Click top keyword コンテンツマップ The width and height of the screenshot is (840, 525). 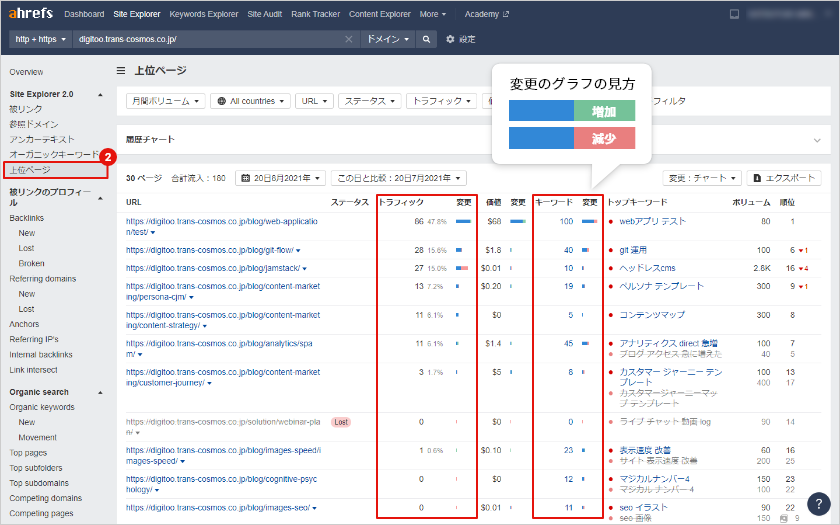652,315
